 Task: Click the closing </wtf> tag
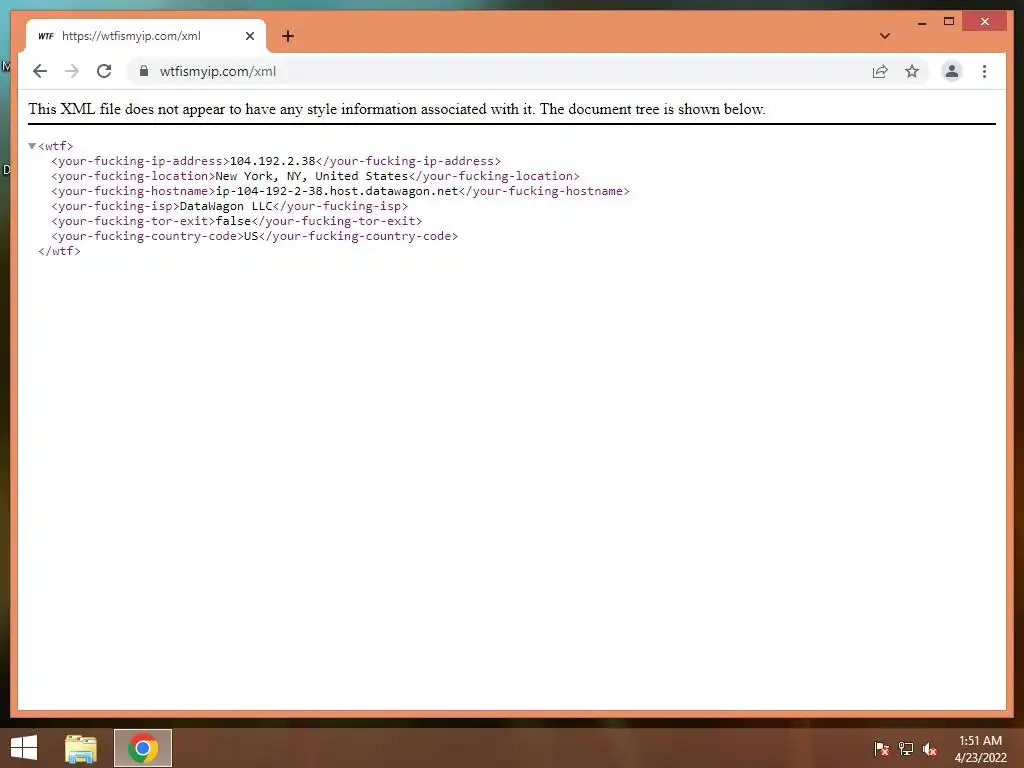[x=59, y=251]
